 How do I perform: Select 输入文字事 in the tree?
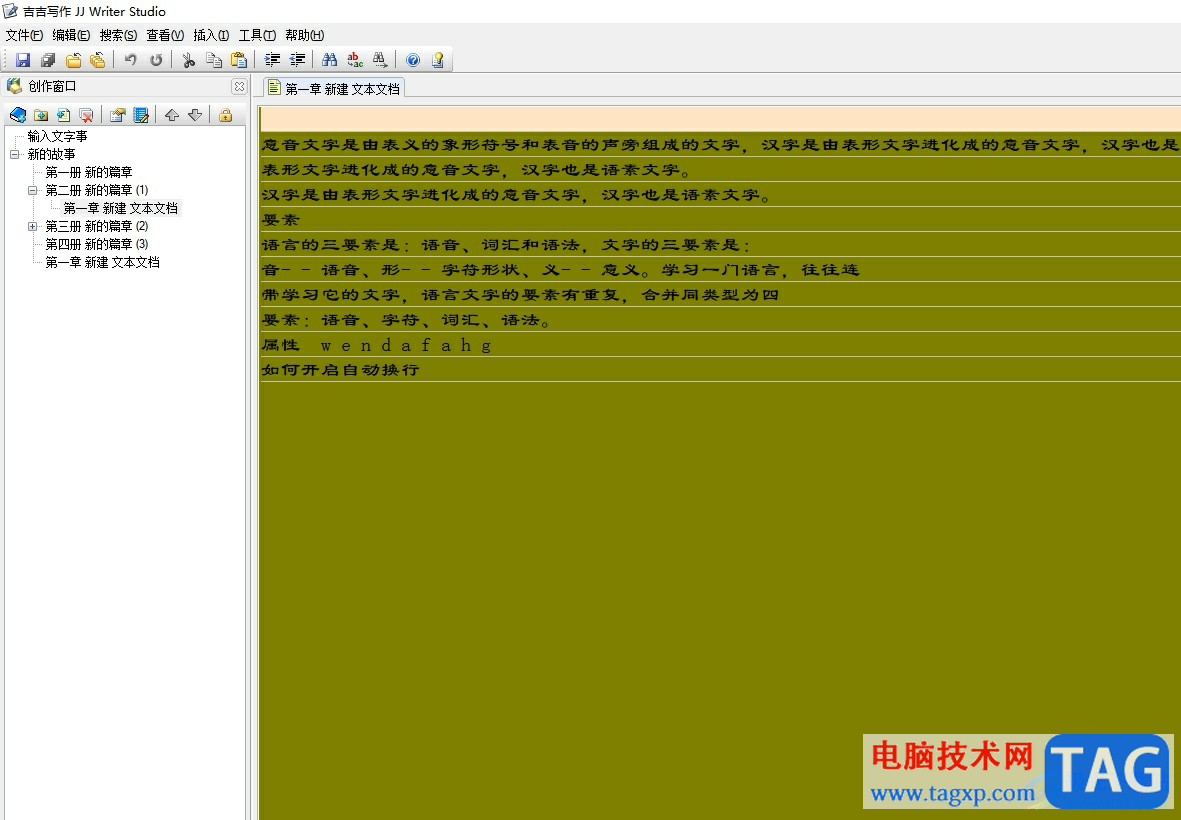point(57,136)
